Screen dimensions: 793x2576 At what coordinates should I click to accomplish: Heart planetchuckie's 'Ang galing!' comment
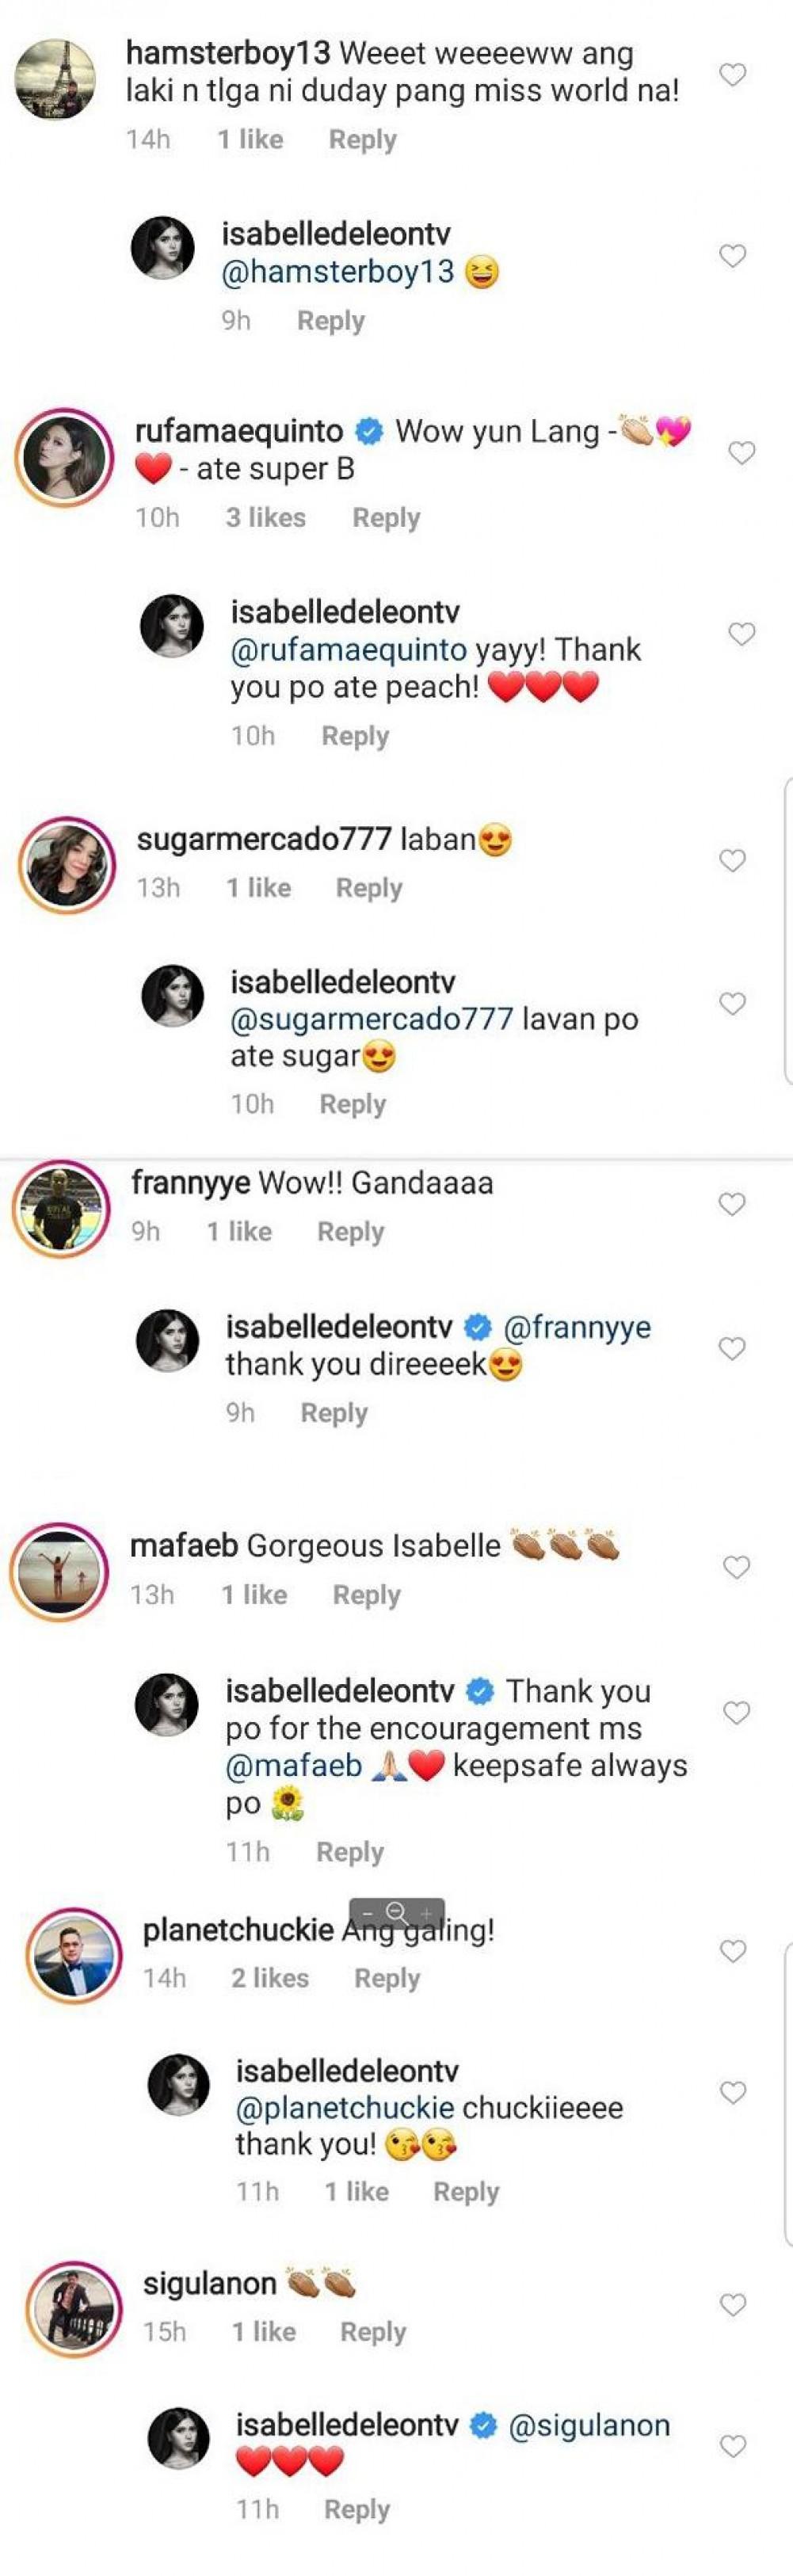733,1952
